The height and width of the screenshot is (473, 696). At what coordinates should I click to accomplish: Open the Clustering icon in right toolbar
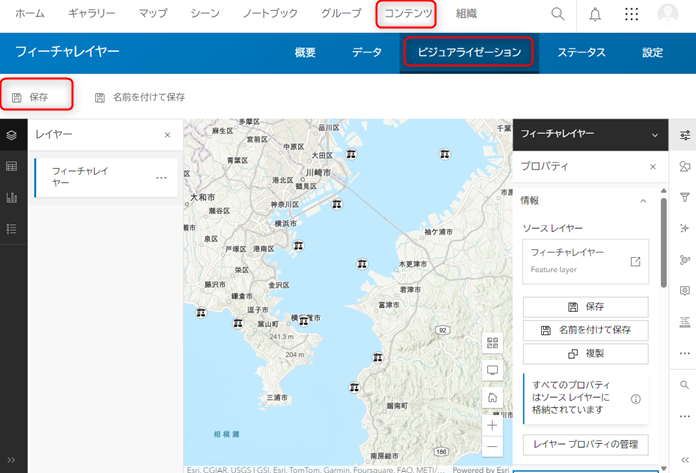pyautogui.click(x=685, y=260)
